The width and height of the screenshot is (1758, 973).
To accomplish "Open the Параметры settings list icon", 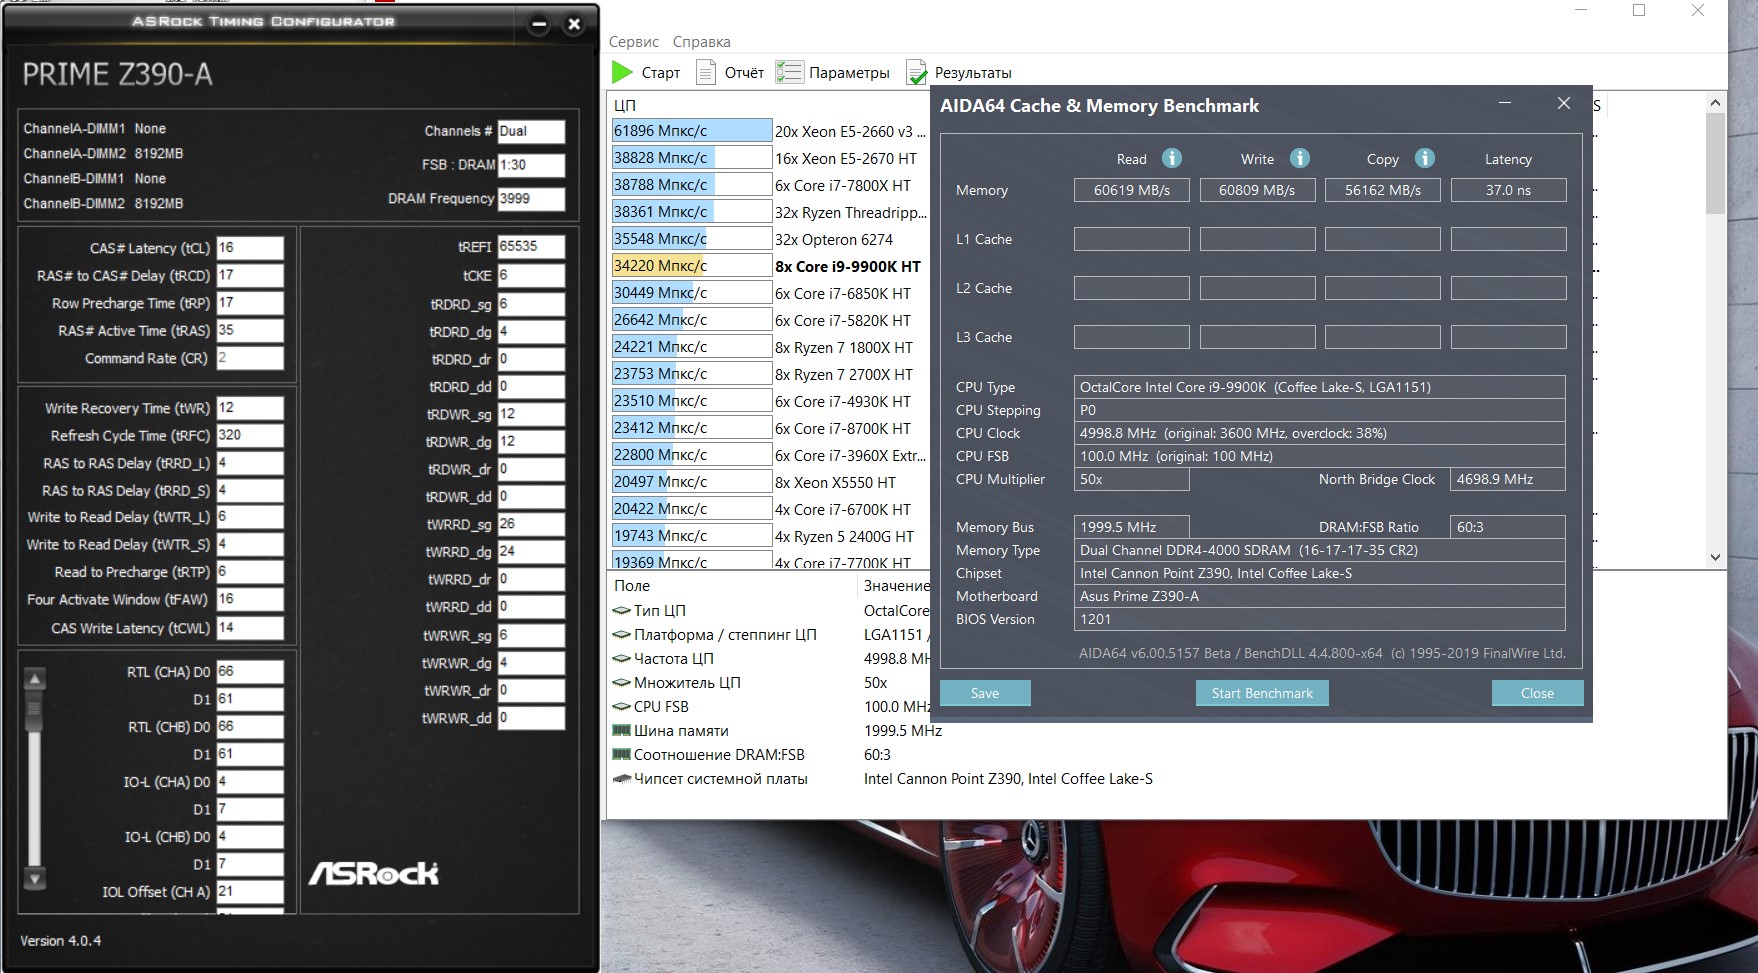I will click(x=789, y=72).
